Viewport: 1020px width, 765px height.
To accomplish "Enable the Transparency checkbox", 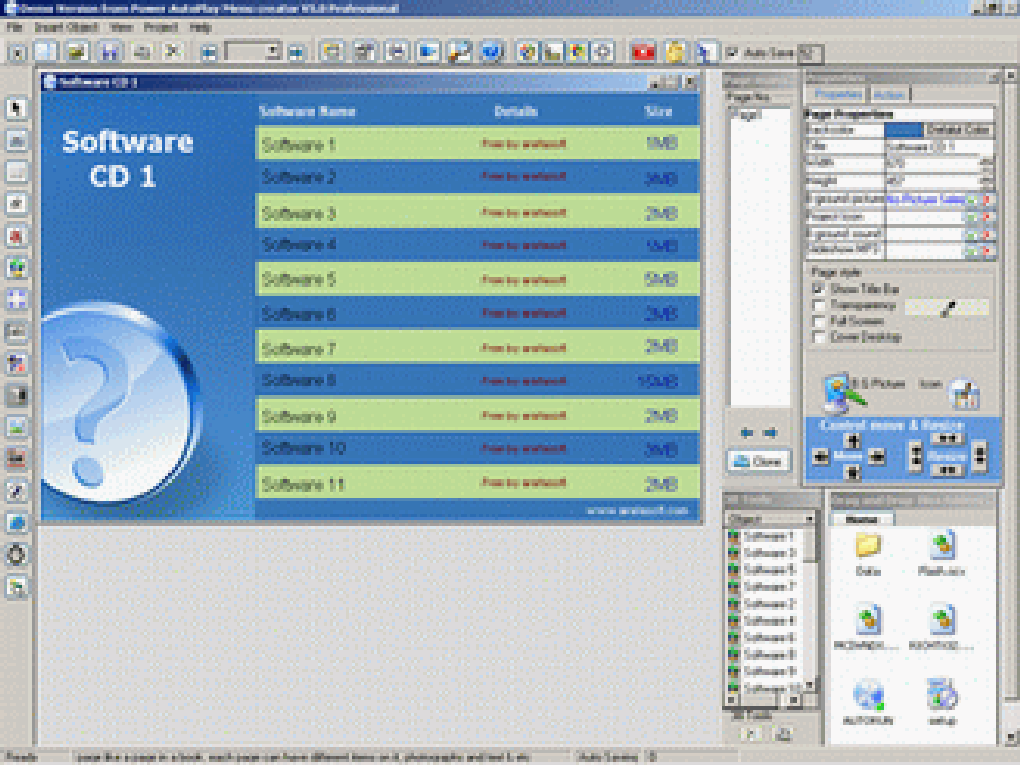I will 818,306.
